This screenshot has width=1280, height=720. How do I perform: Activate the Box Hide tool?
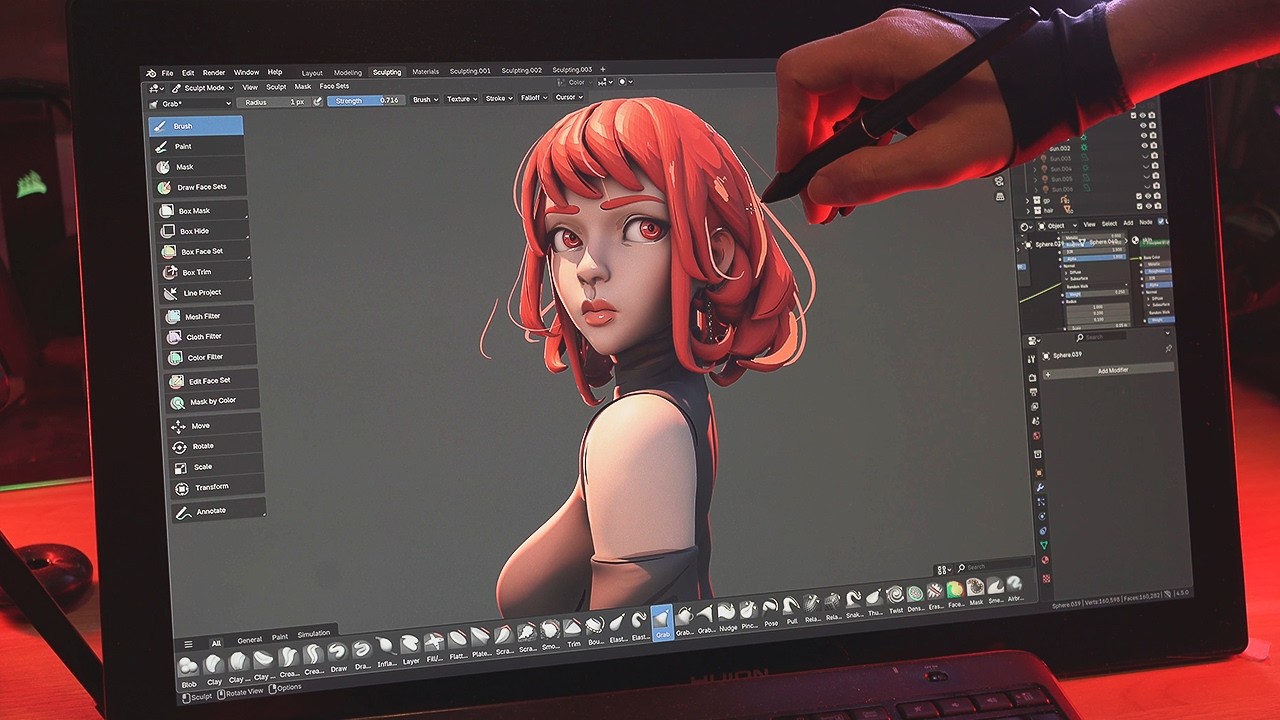(x=202, y=231)
